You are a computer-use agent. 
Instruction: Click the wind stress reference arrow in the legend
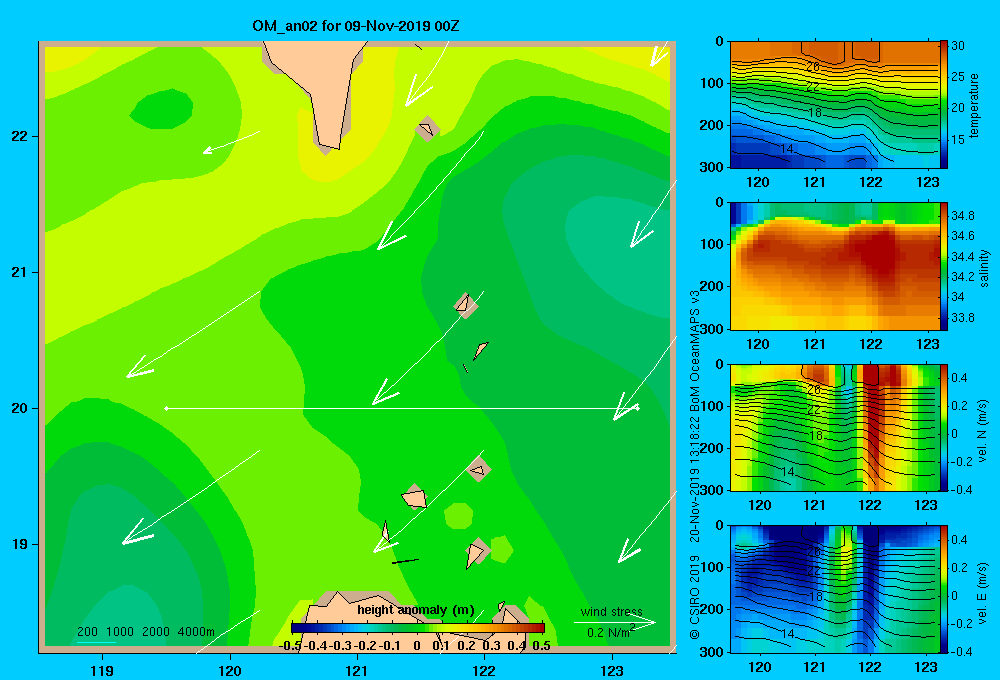pyautogui.click(x=615, y=622)
